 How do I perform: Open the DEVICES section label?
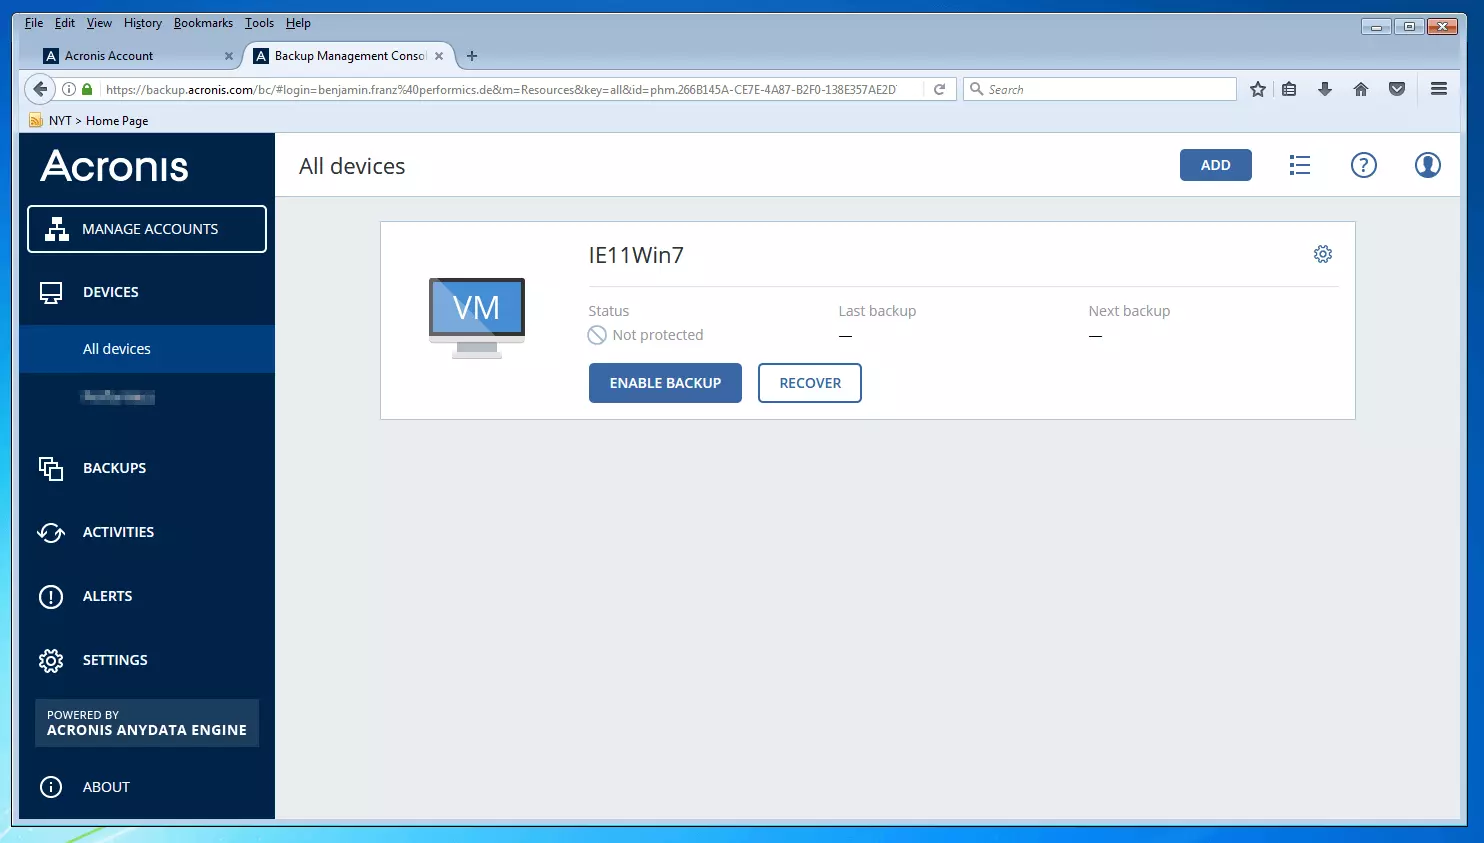pyautogui.click(x=111, y=293)
